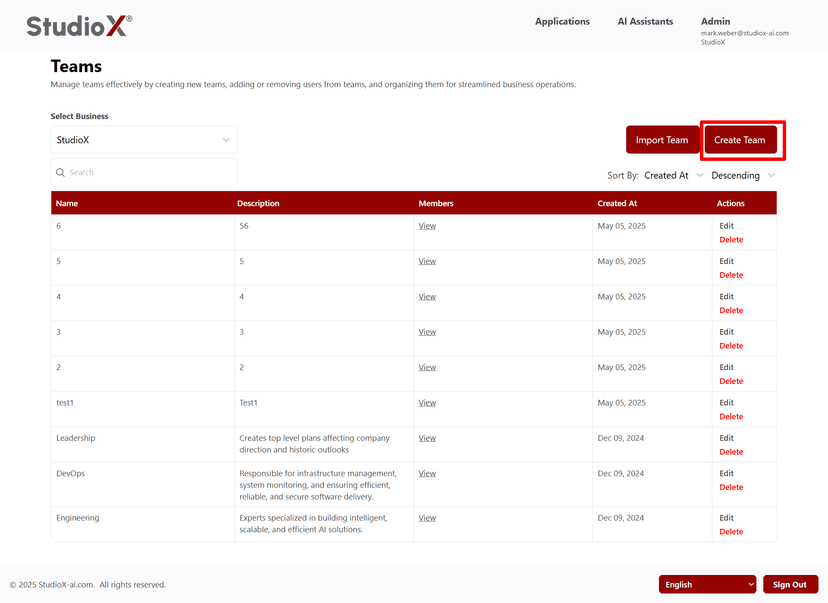View members of team 6

pos(427,225)
